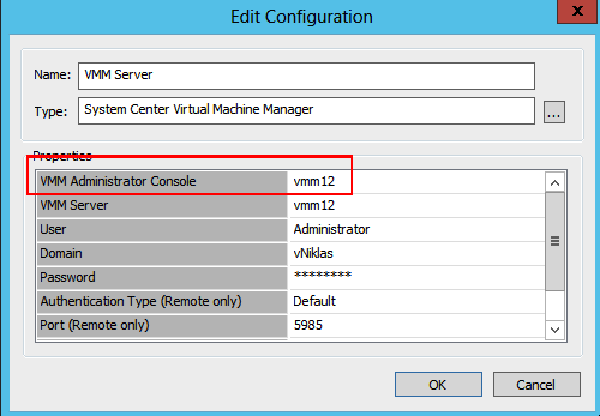Viewport: 600px width, 416px height.
Task: Edit the Domain value vNiklas
Action: [417, 253]
